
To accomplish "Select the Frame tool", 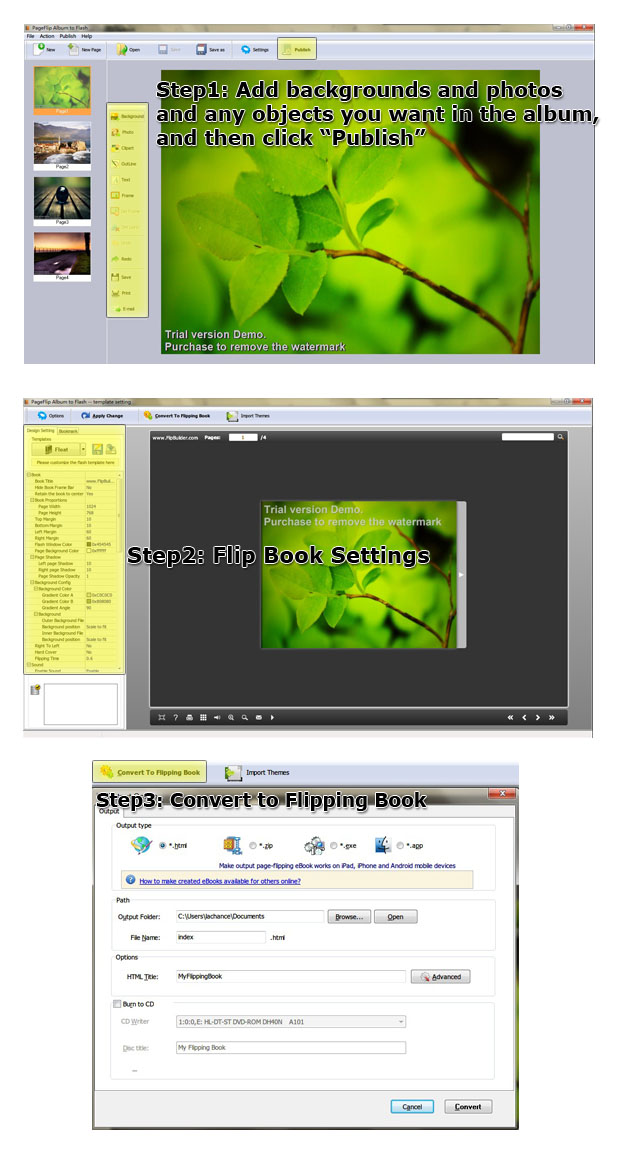I will coord(122,195).
